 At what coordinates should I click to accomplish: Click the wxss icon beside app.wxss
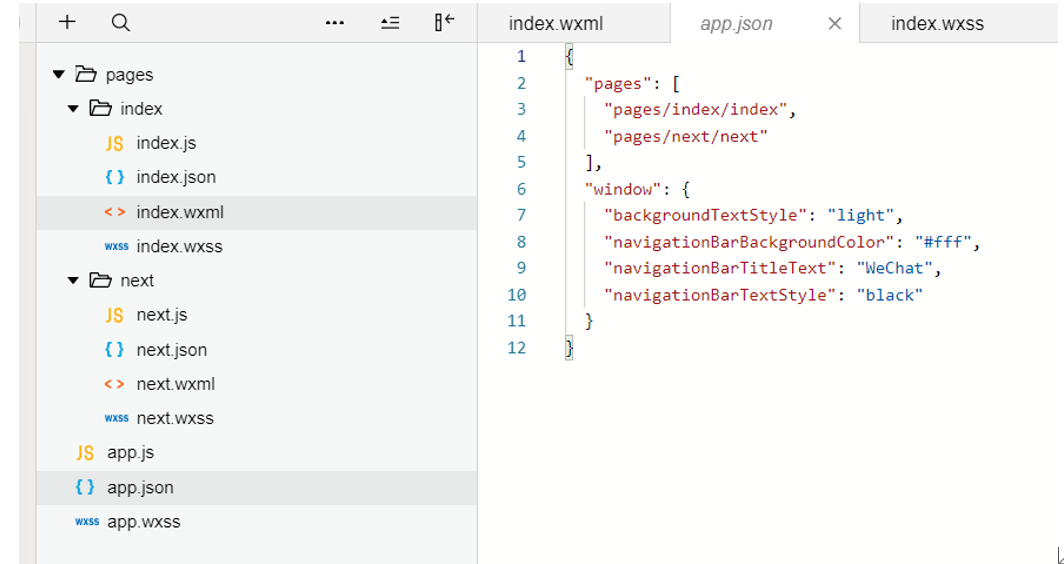[x=87, y=522]
